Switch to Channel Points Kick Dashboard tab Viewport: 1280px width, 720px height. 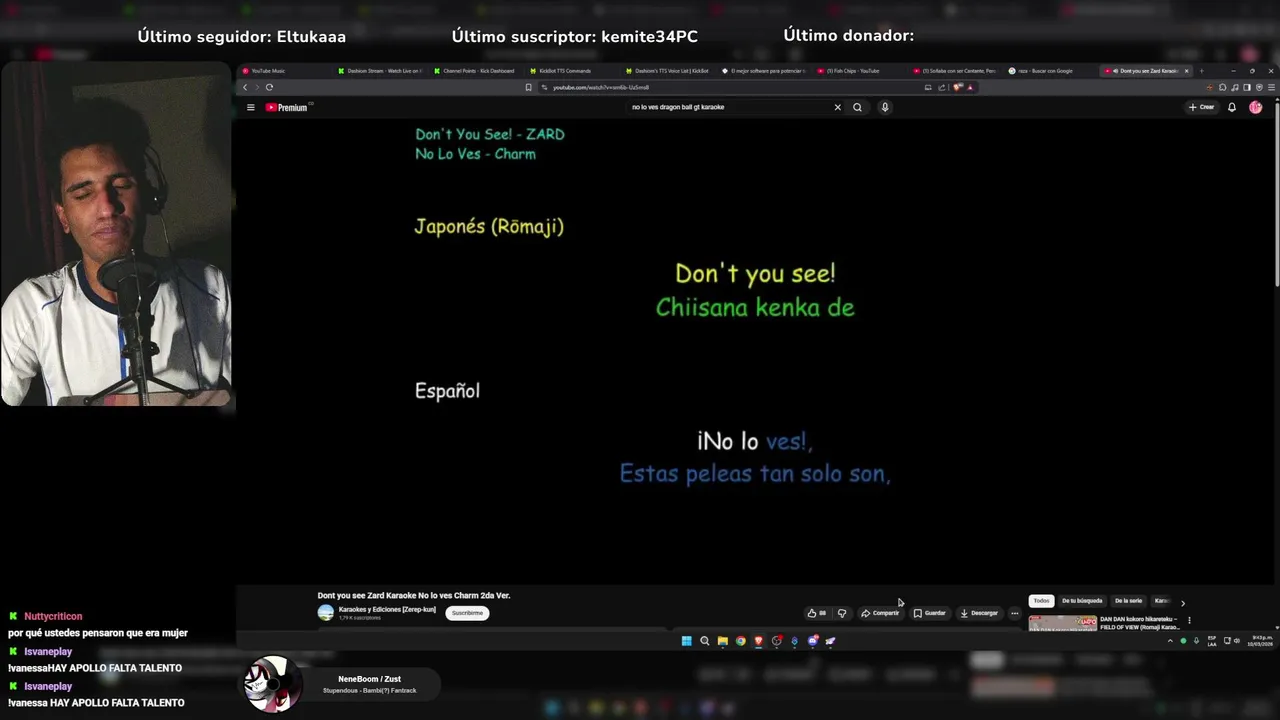click(475, 71)
